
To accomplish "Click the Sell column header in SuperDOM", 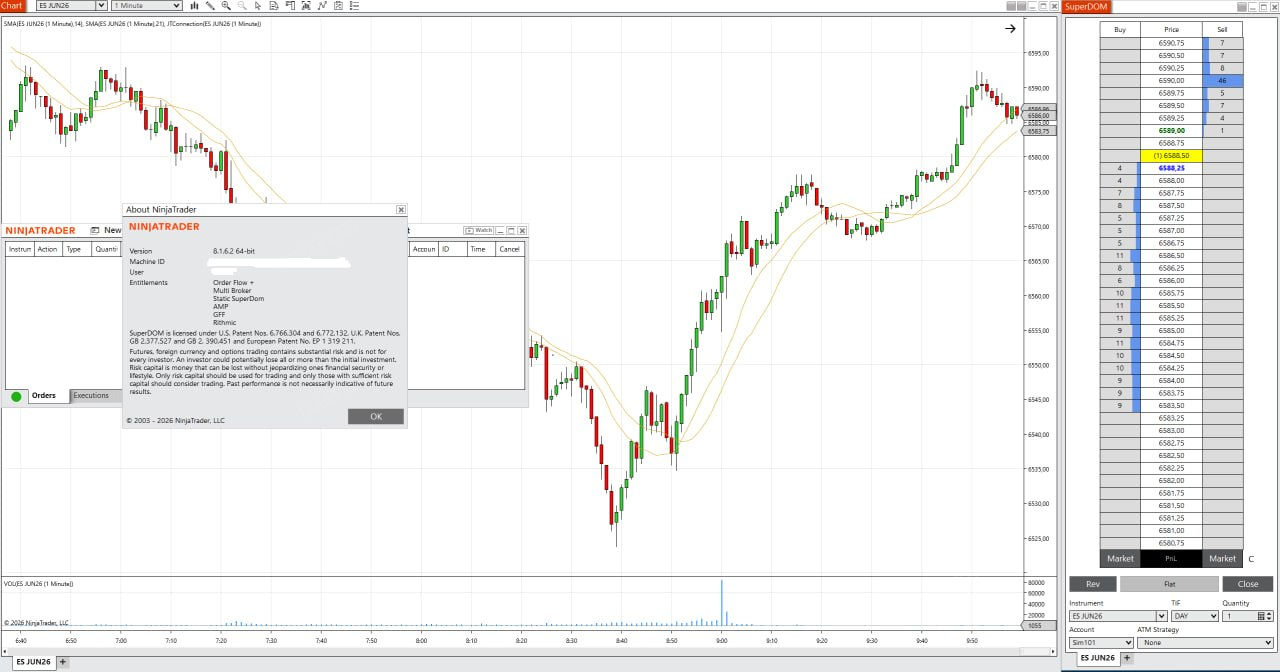I will [1222, 30].
